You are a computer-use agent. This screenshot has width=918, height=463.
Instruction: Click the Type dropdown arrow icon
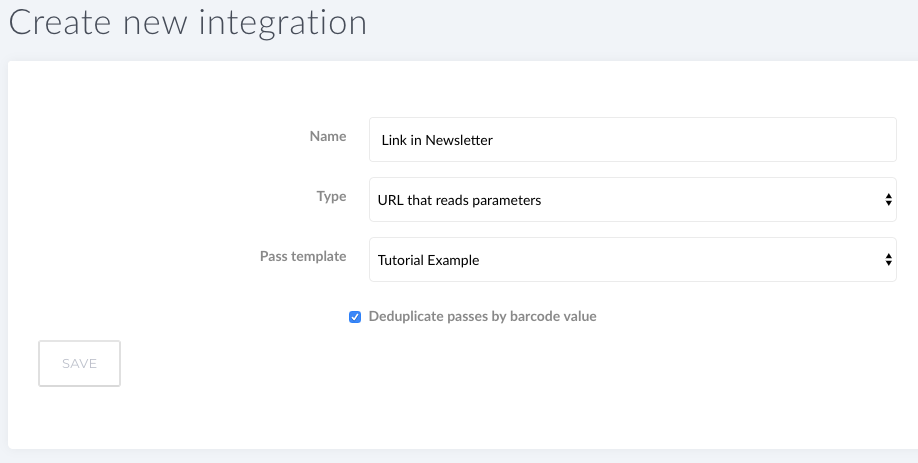coord(888,200)
